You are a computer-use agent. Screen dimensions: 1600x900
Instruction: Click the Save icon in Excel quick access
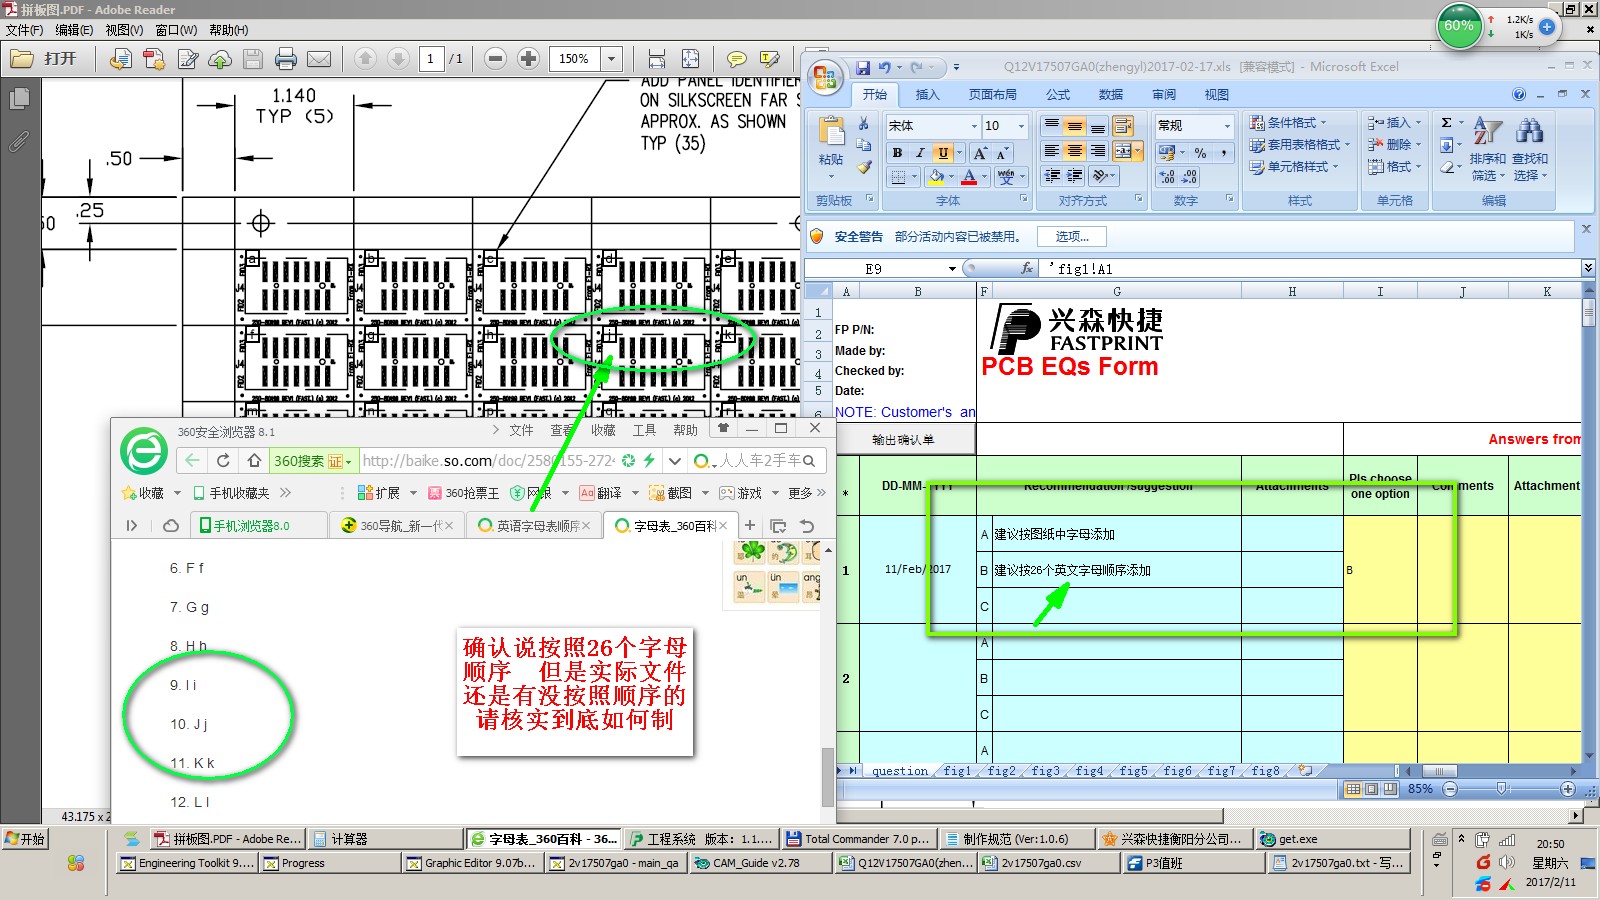[x=863, y=68]
